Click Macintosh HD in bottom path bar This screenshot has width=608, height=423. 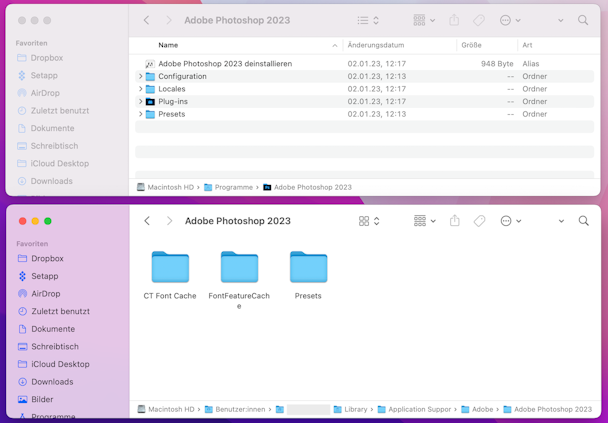(166, 409)
